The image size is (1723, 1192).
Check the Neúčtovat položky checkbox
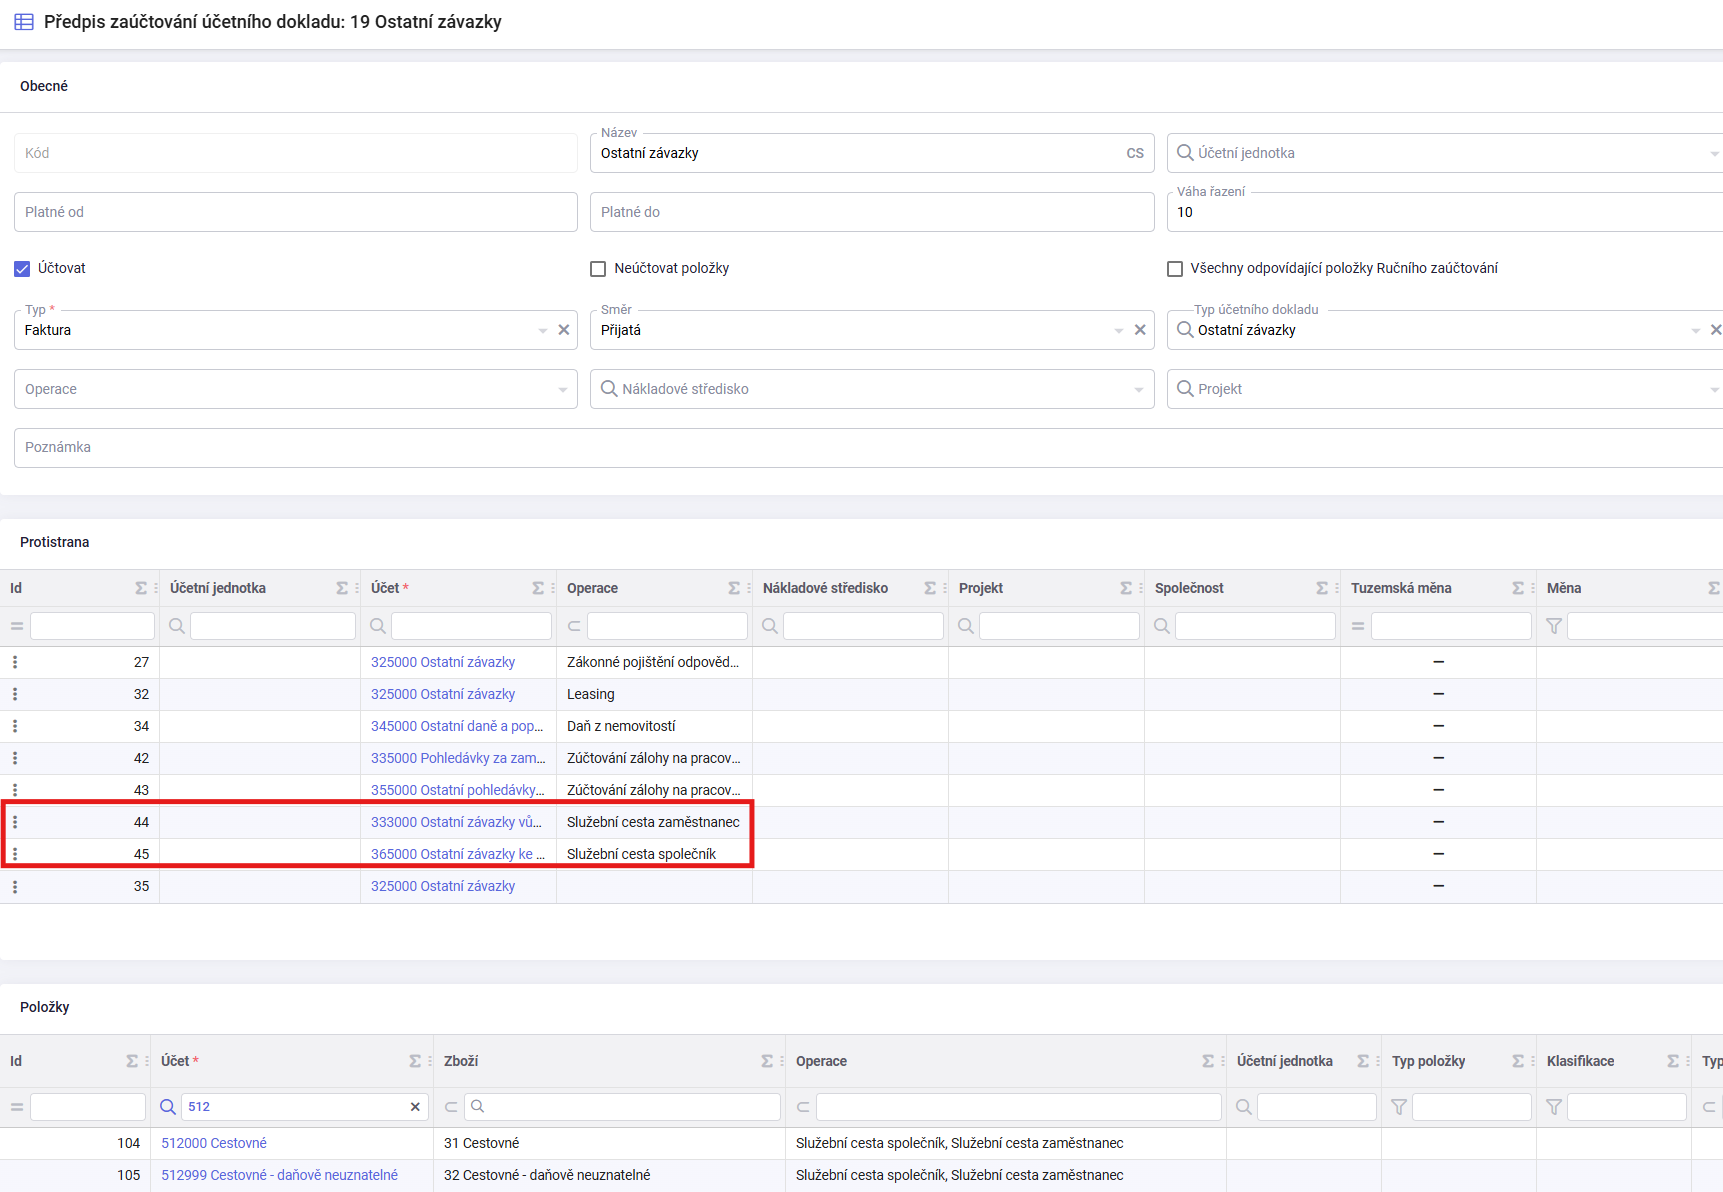[598, 269]
